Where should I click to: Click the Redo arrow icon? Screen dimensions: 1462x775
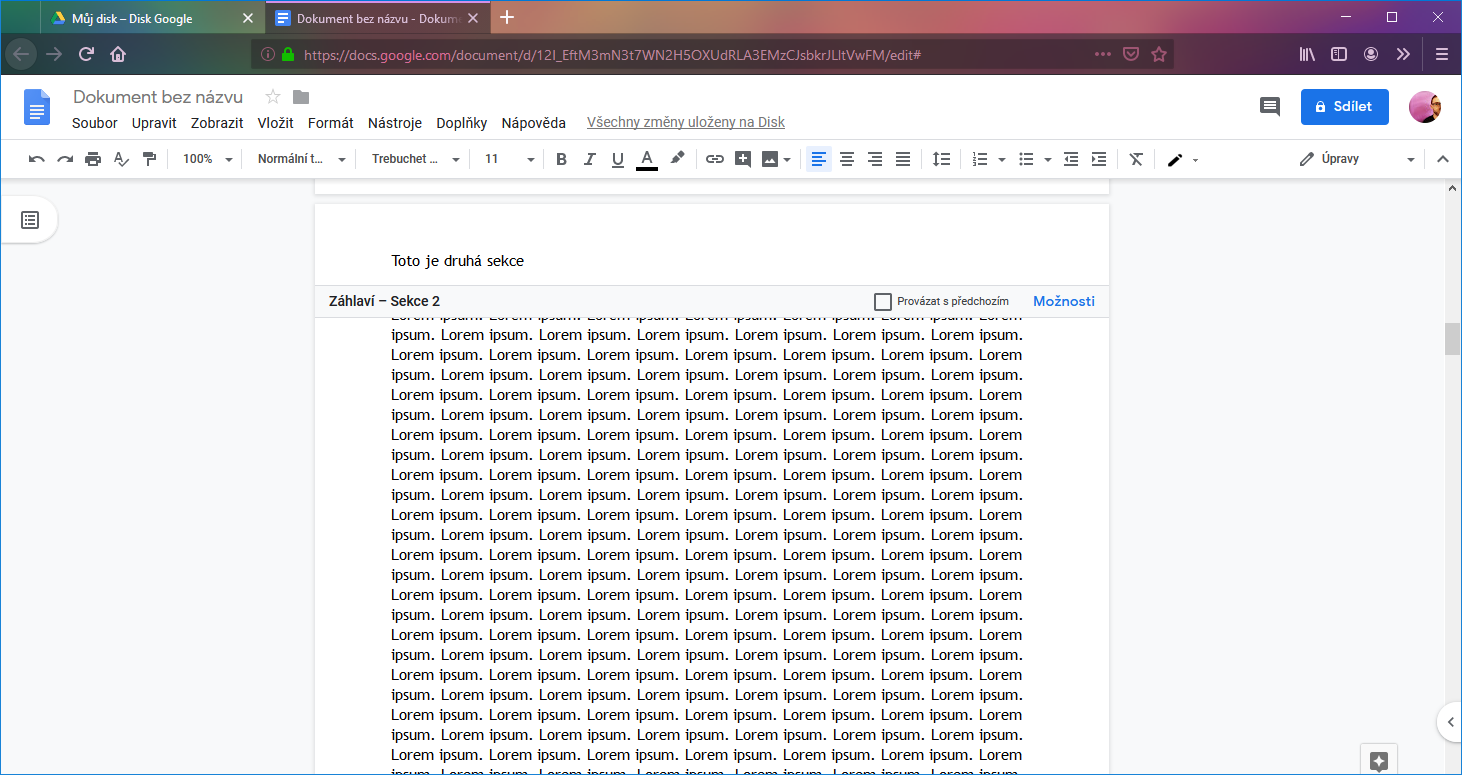click(x=65, y=159)
